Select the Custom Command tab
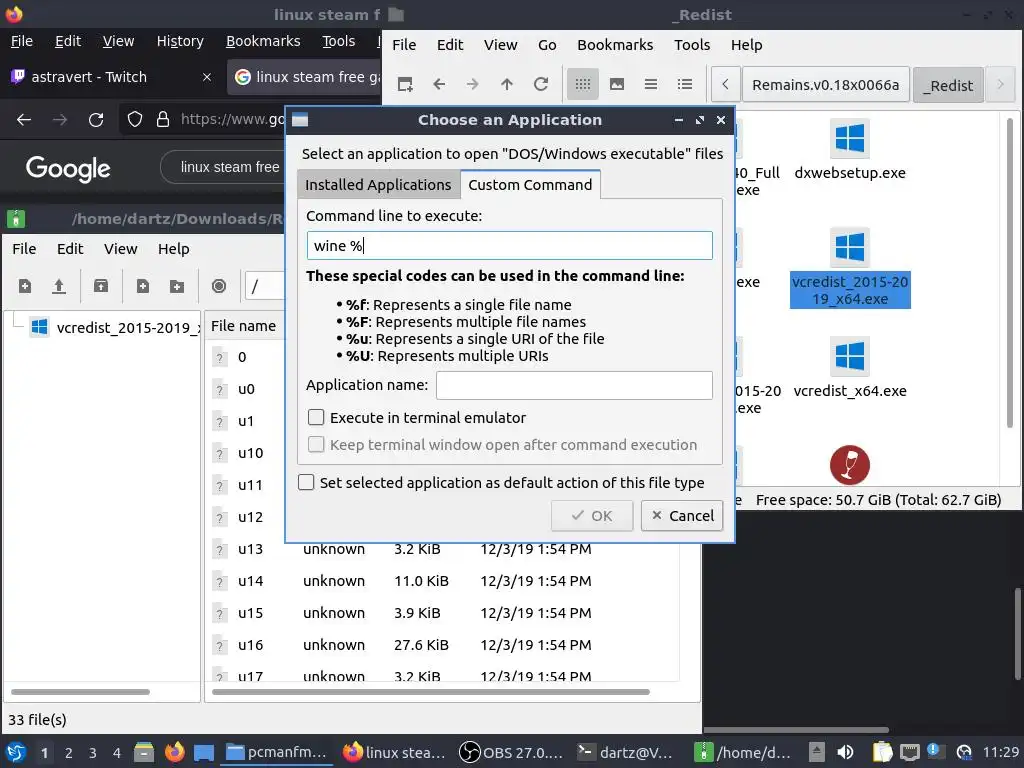The height and width of the screenshot is (768, 1024). pos(530,185)
